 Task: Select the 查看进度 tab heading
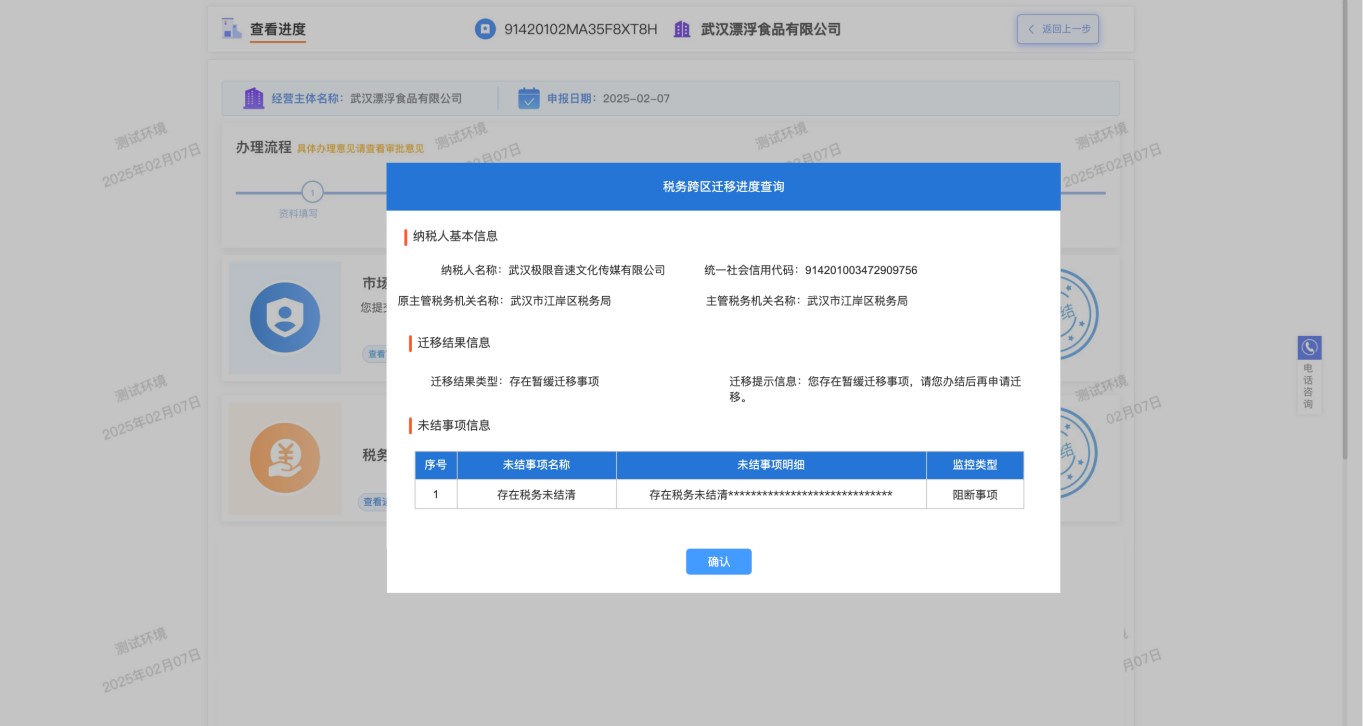pyautogui.click(x=277, y=29)
